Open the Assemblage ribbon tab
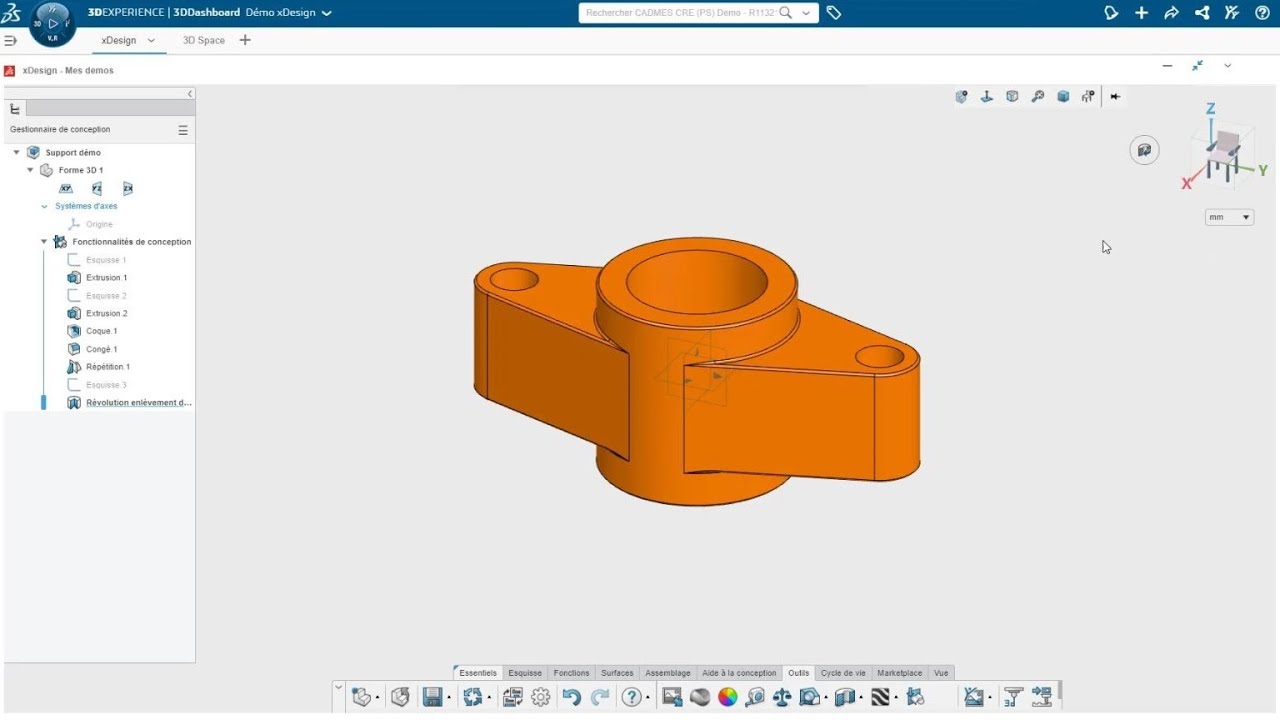The height and width of the screenshot is (720, 1280). point(668,673)
